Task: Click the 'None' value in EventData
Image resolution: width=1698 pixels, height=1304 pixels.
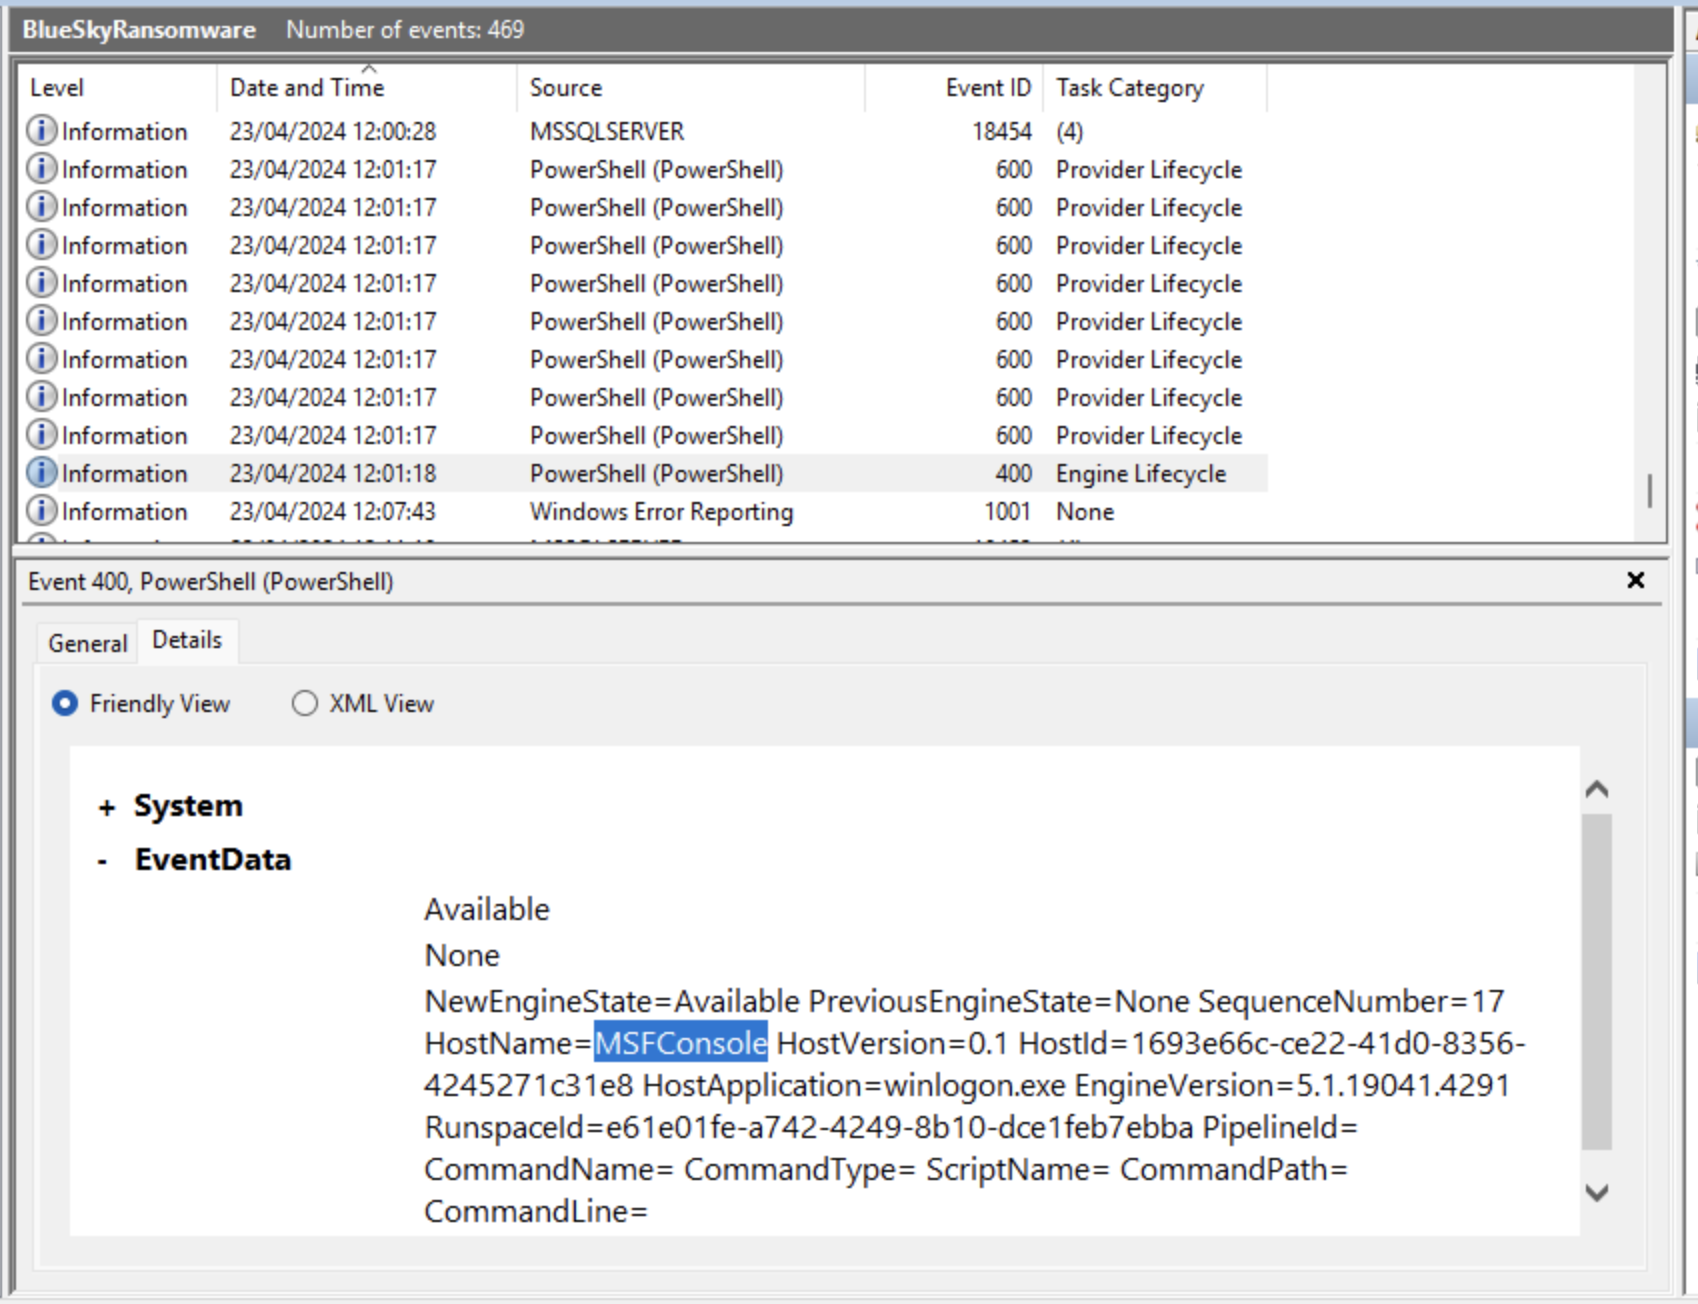Action: coord(462,955)
